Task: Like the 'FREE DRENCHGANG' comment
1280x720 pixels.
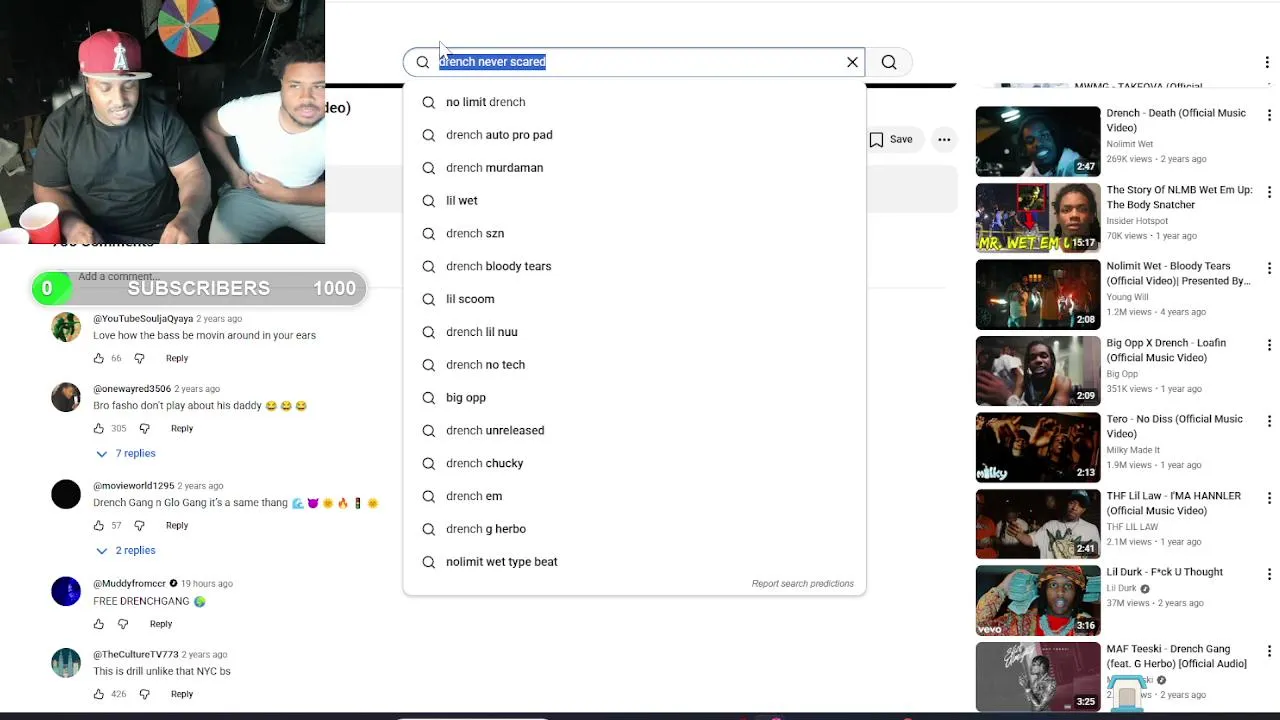Action: (x=99, y=624)
